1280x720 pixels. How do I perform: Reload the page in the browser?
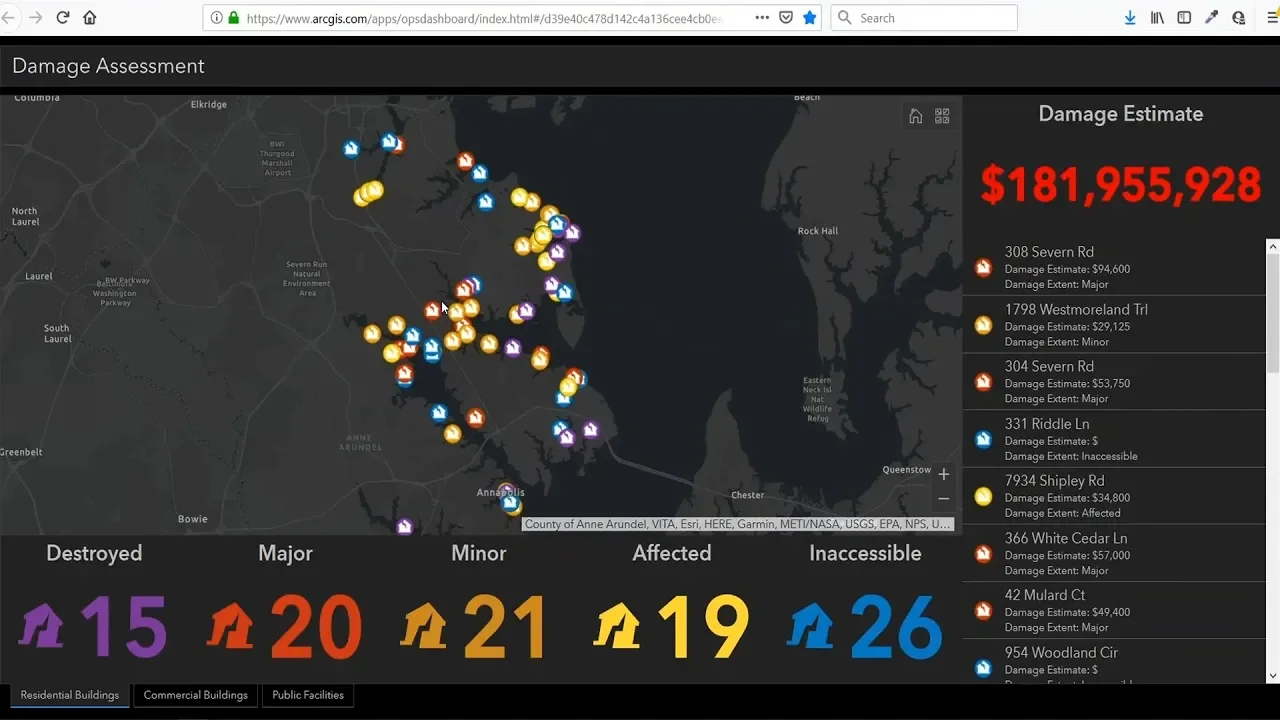click(62, 18)
